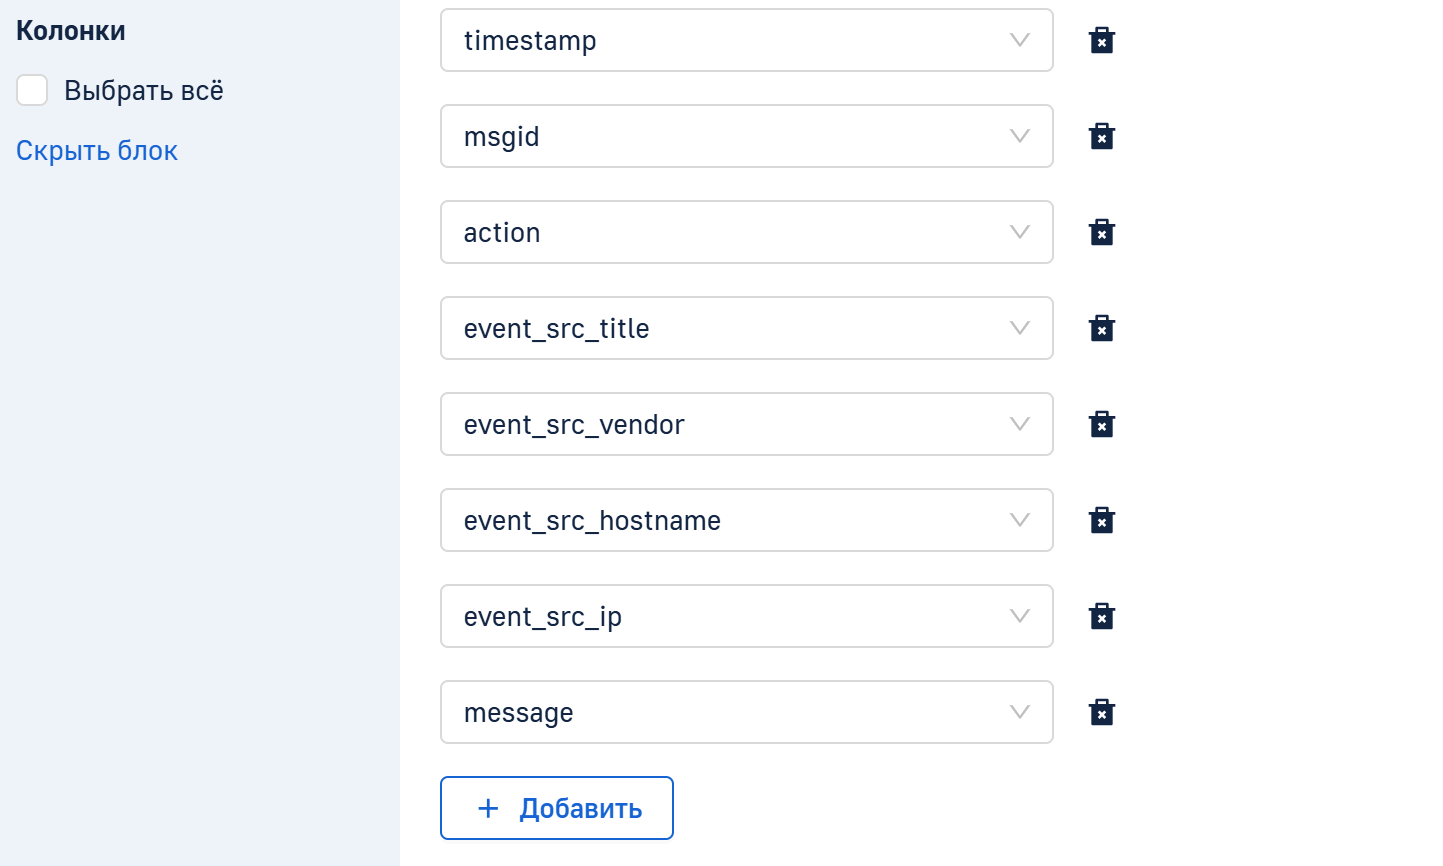The image size is (1443, 866).
Task: Expand the message column dropdown
Action: click(746, 712)
